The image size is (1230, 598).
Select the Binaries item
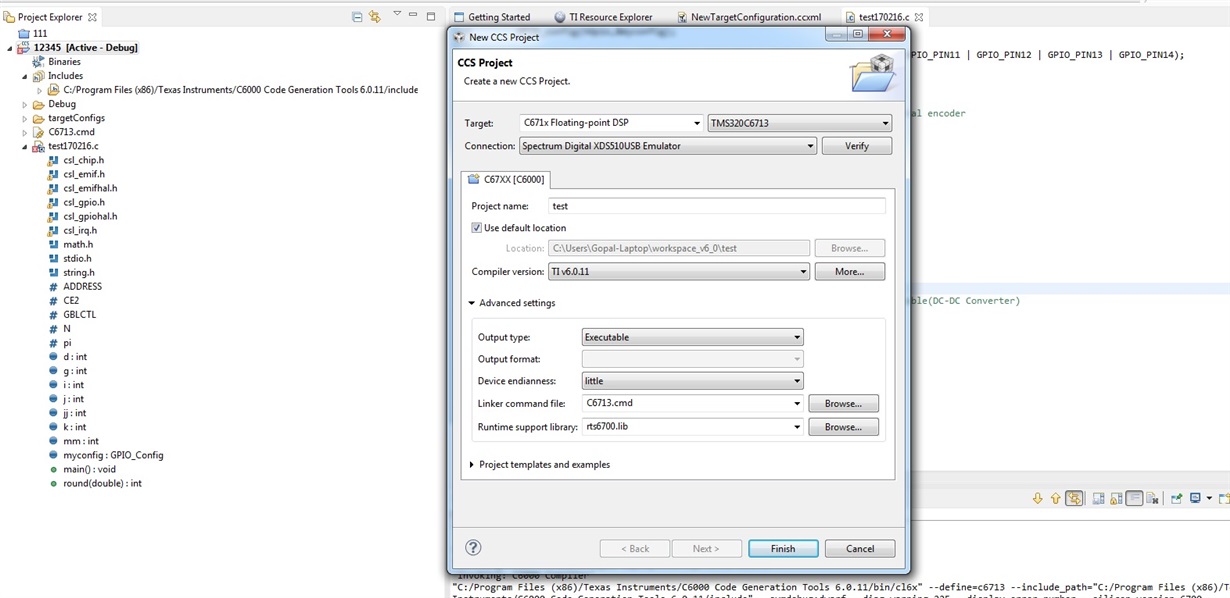64,62
